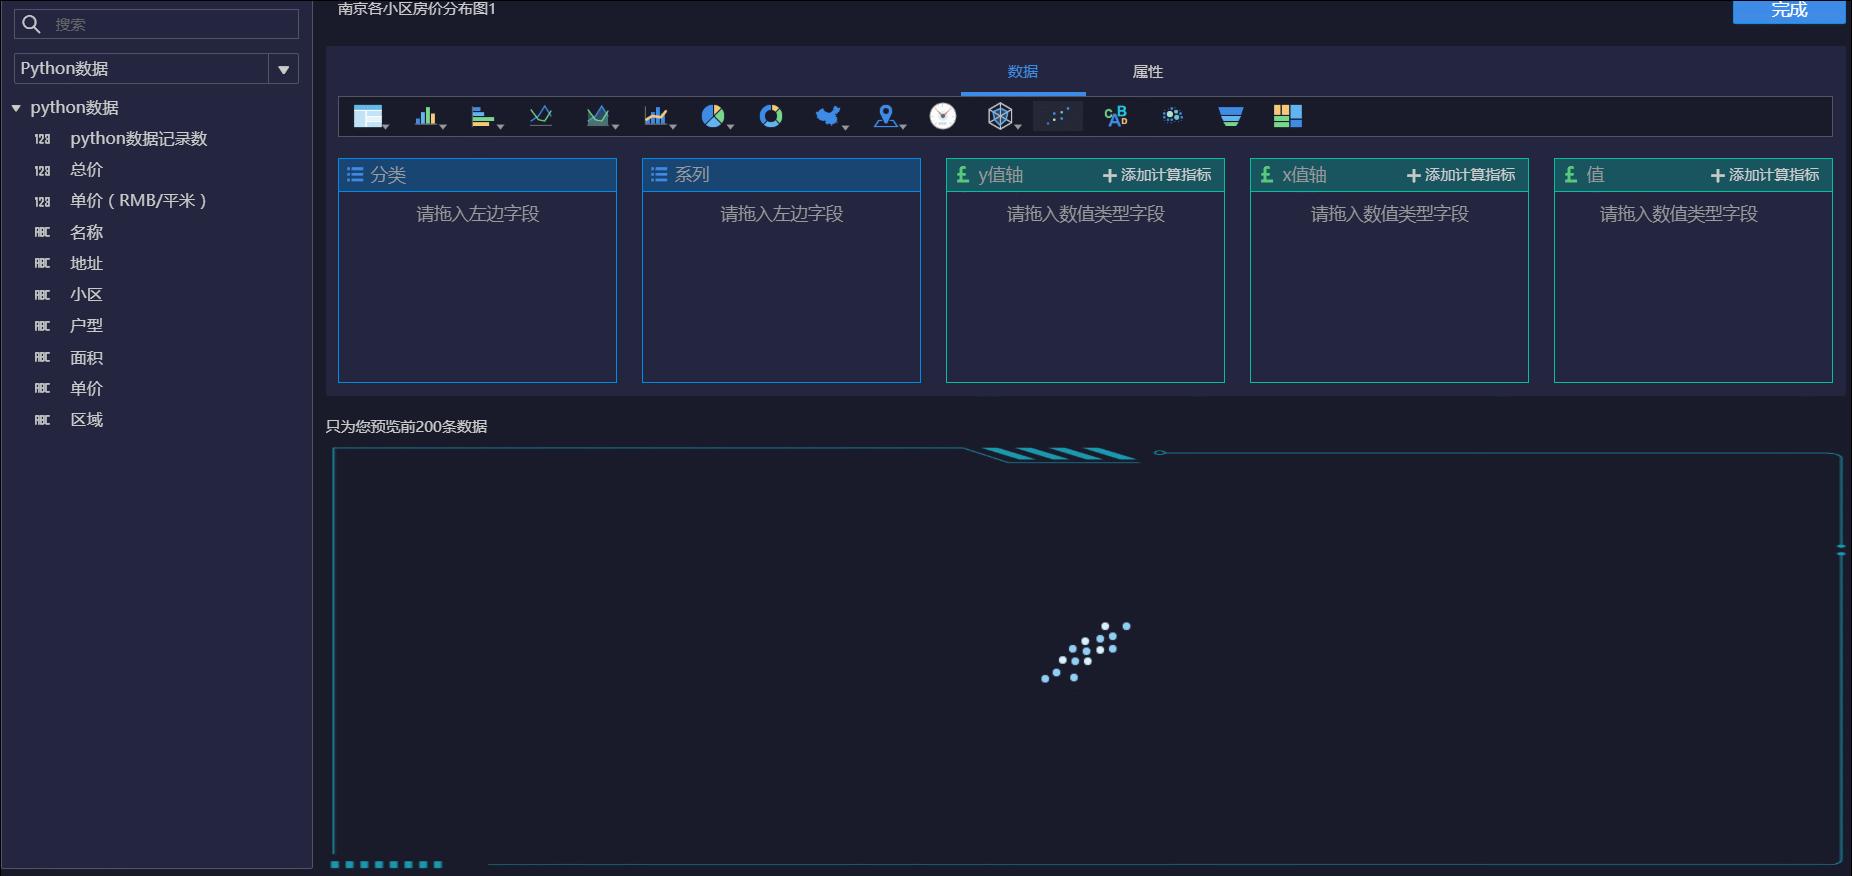This screenshot has height=876, width=1852.
Task: Add calculated indicator to 值 panel
Action: 1765,175
